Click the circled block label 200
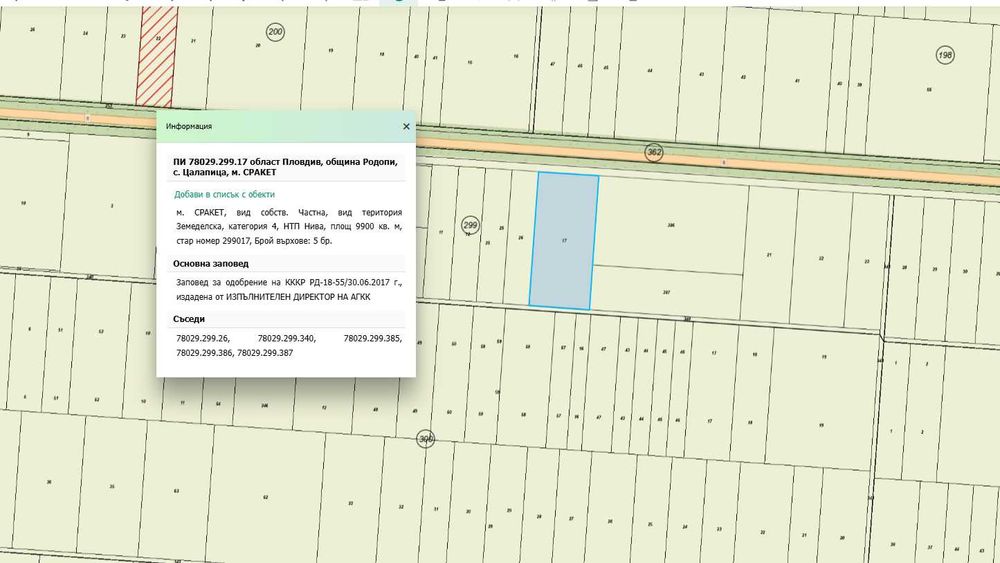Viewport: 1000px width, 563px height. [x=275, y=32]
